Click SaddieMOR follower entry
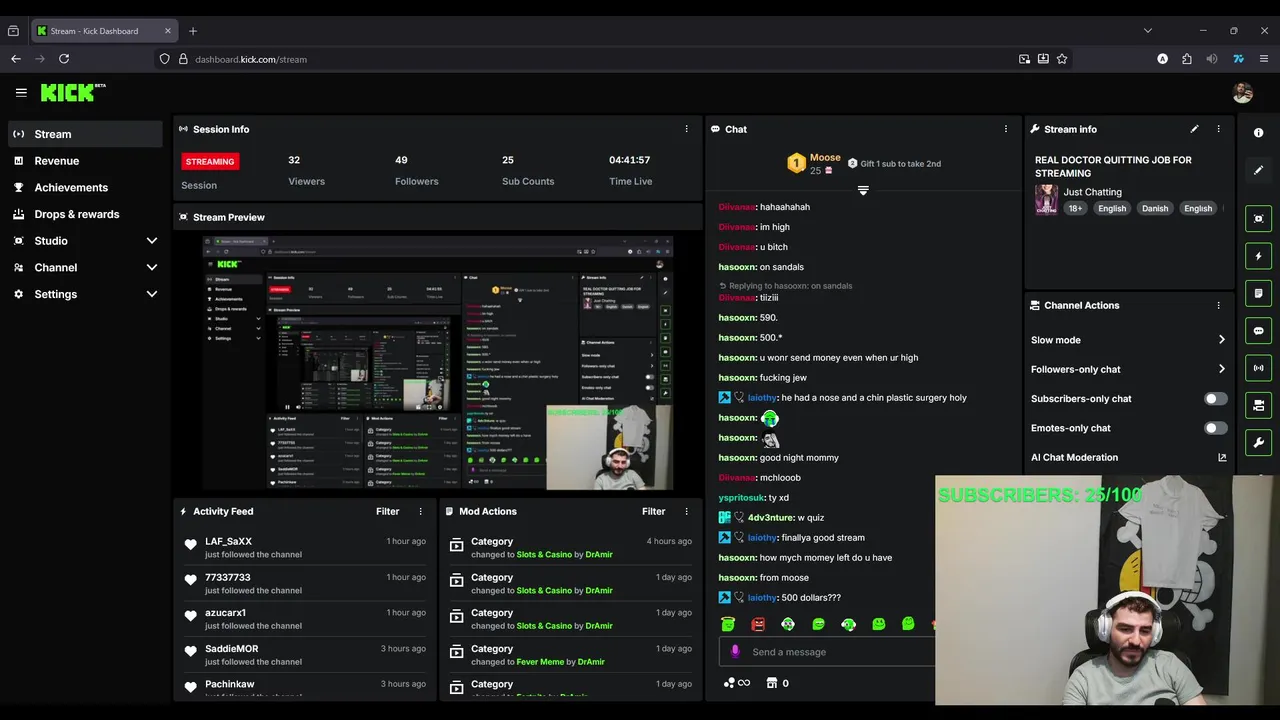1280x720 pixels. pyautogui.click(x=231, y=649)
